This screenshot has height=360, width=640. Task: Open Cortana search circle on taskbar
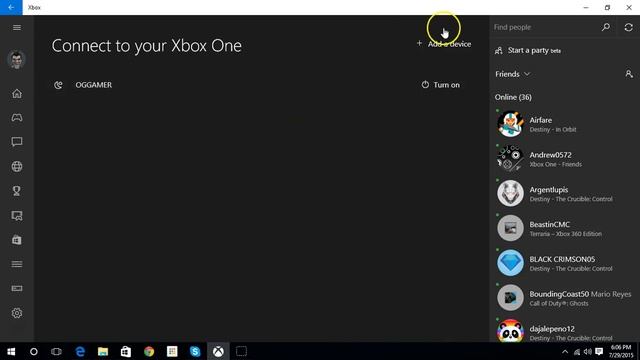33,351
